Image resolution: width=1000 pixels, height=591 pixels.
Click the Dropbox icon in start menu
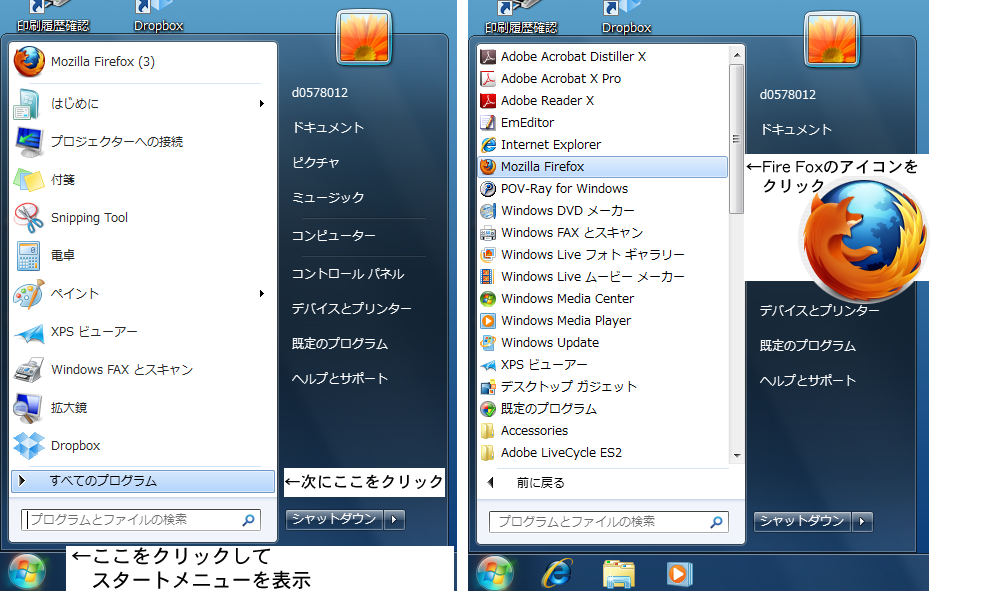point(28,445)
